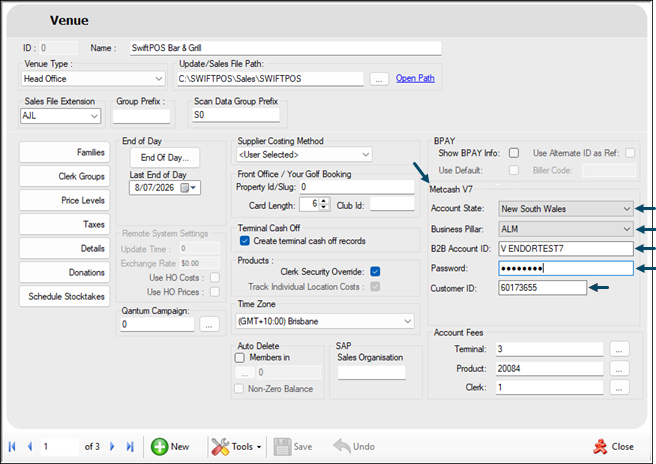Image resolution: width=656 pixels, height=464 pixels.
Task: Click the SAP Sales Organisation field
Action: tap(372, 372)
